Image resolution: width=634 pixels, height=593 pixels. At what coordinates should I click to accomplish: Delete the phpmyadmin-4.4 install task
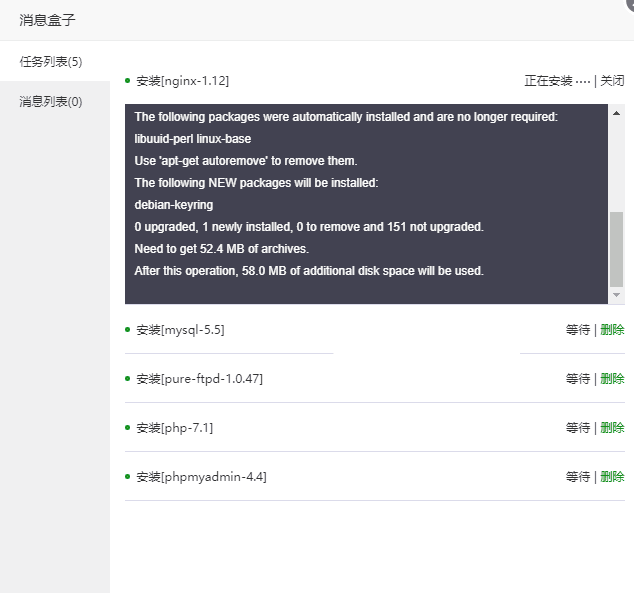tap(612, 477)
